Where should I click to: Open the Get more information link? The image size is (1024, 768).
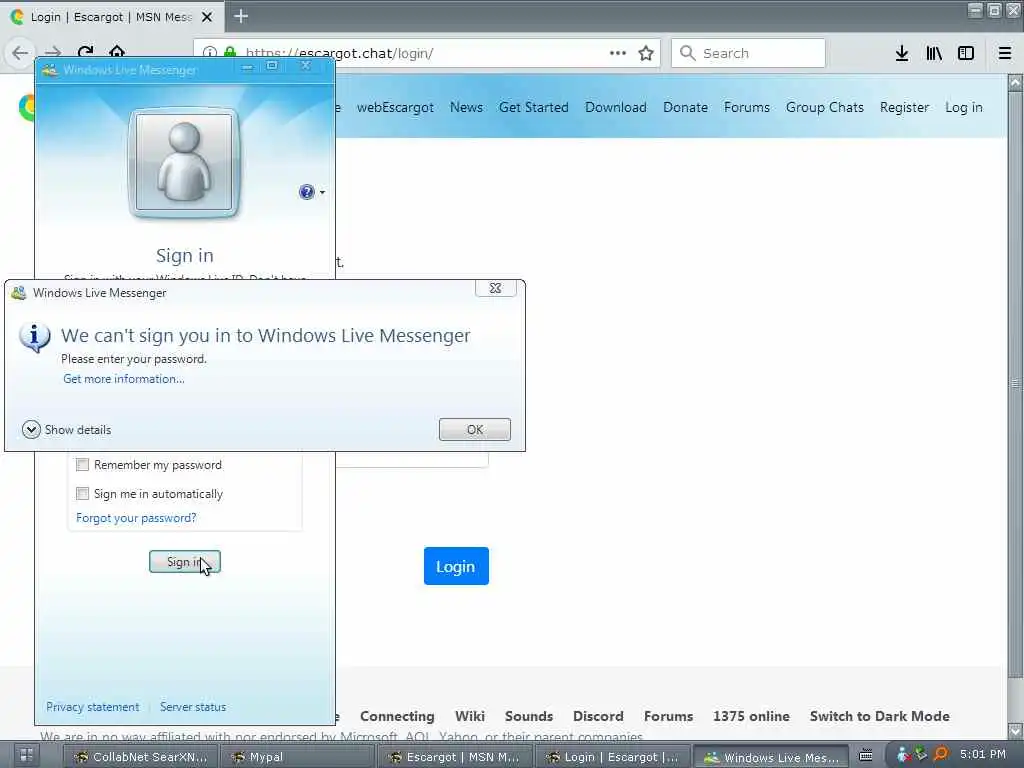point(124,379)
